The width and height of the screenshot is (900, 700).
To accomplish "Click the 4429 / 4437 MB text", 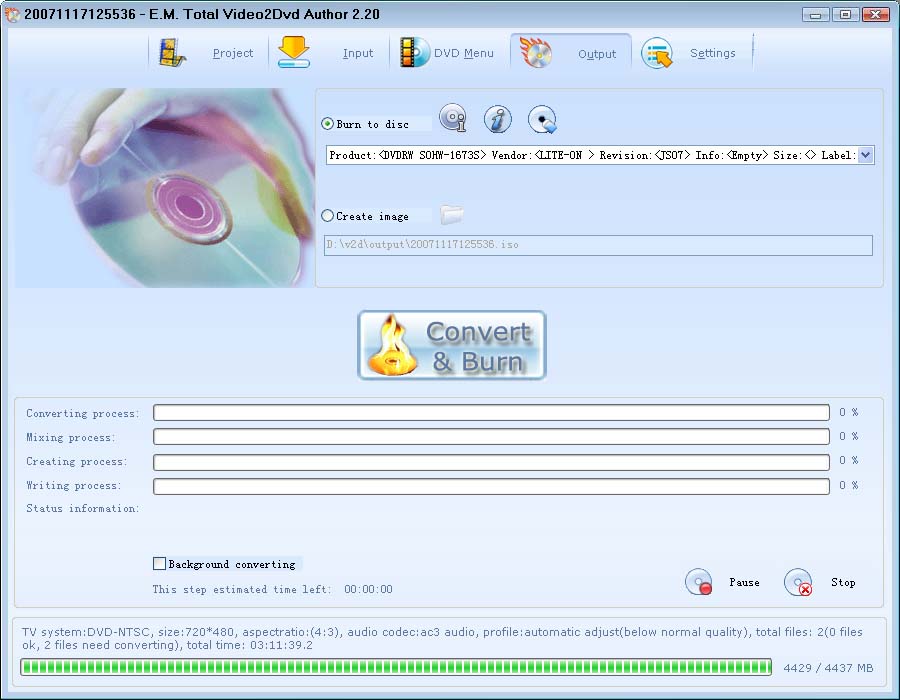I will (x=828, y=668).
